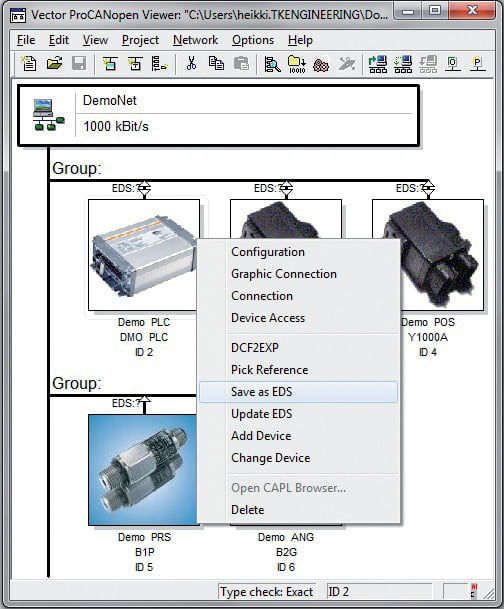504x609 pixels.
Task: Select DCF2EXP from the context menu
Action: coord(298,348)
